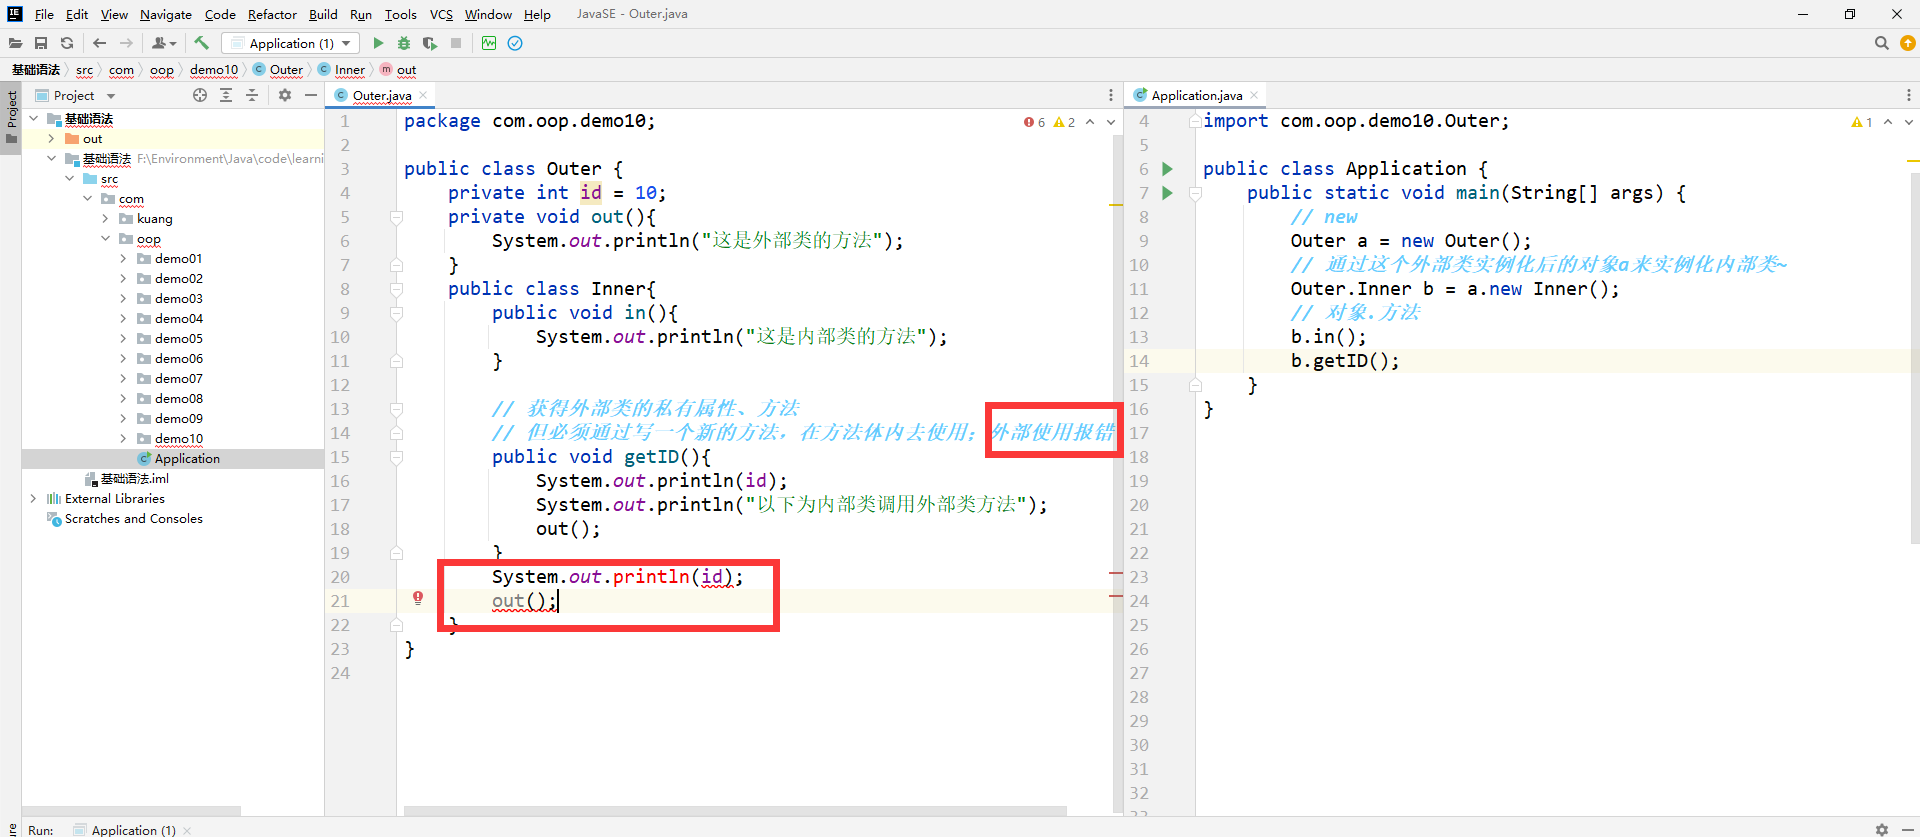Click the warning indicator in Application.java editor

coord(1862,122)
